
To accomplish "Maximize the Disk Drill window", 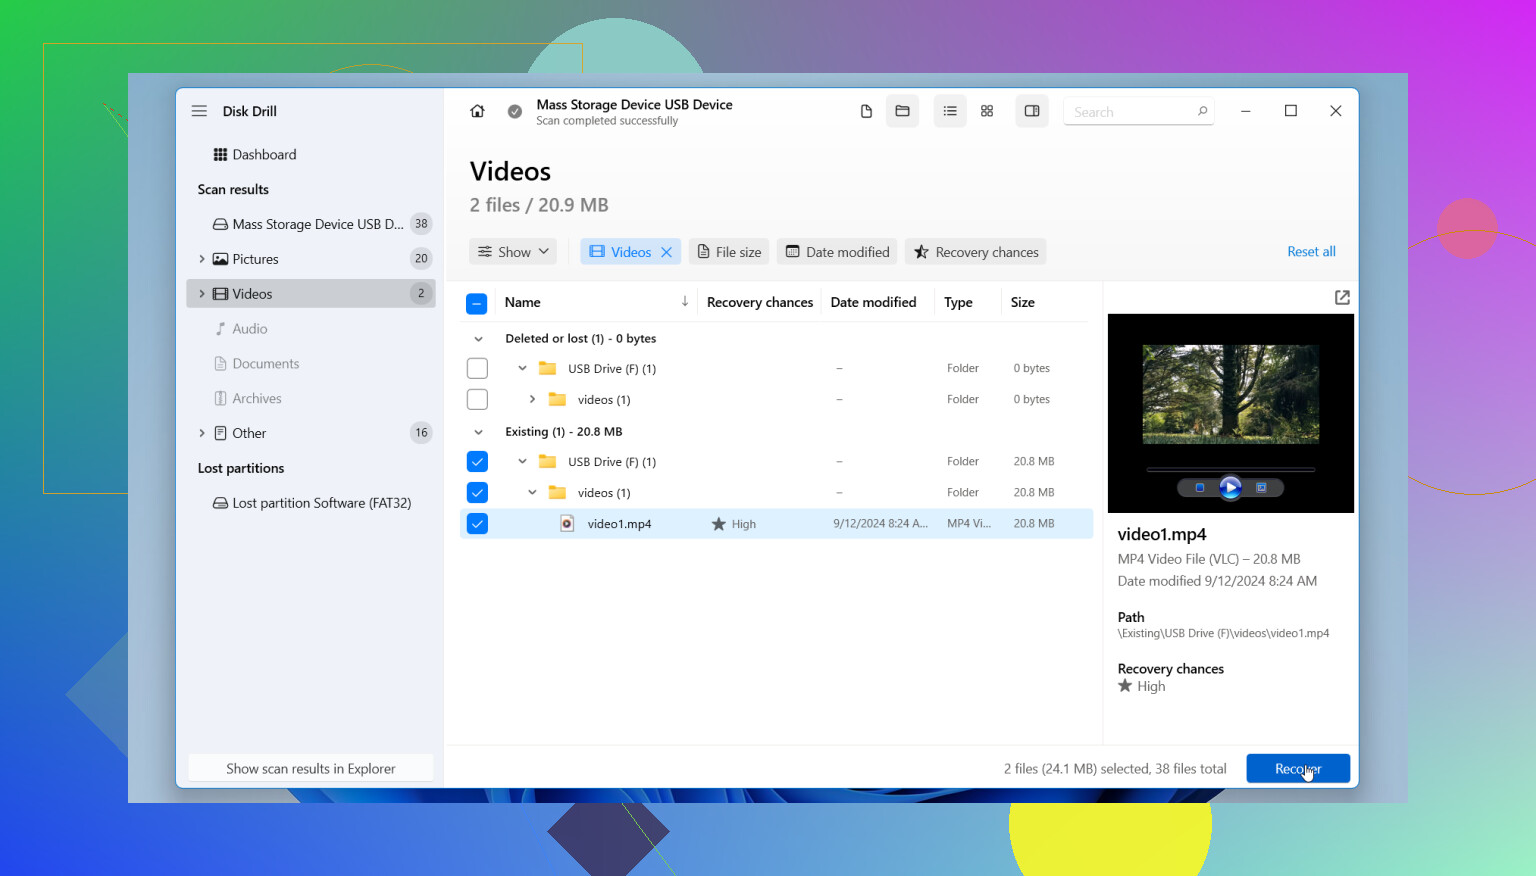I will pyautogui.click(x=1290, y=111).
